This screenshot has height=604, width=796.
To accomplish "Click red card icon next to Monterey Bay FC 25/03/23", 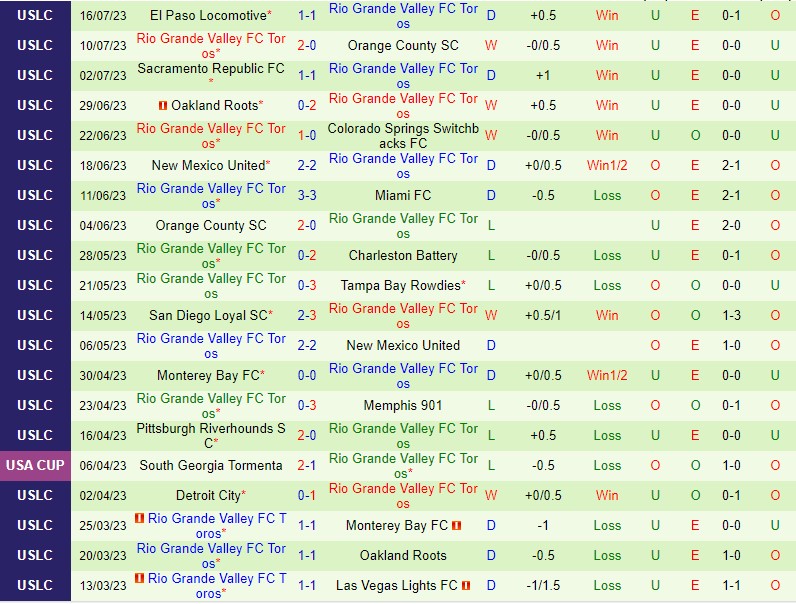I will (x=456, y=525).
